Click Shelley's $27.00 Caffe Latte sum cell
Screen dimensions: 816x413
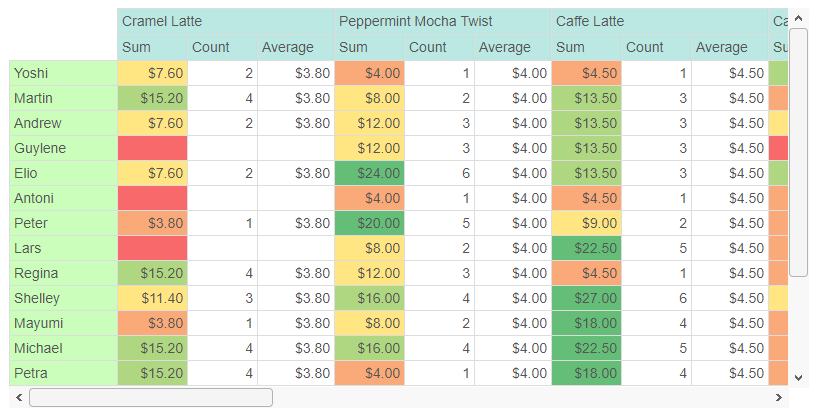[x=586, y=298]
